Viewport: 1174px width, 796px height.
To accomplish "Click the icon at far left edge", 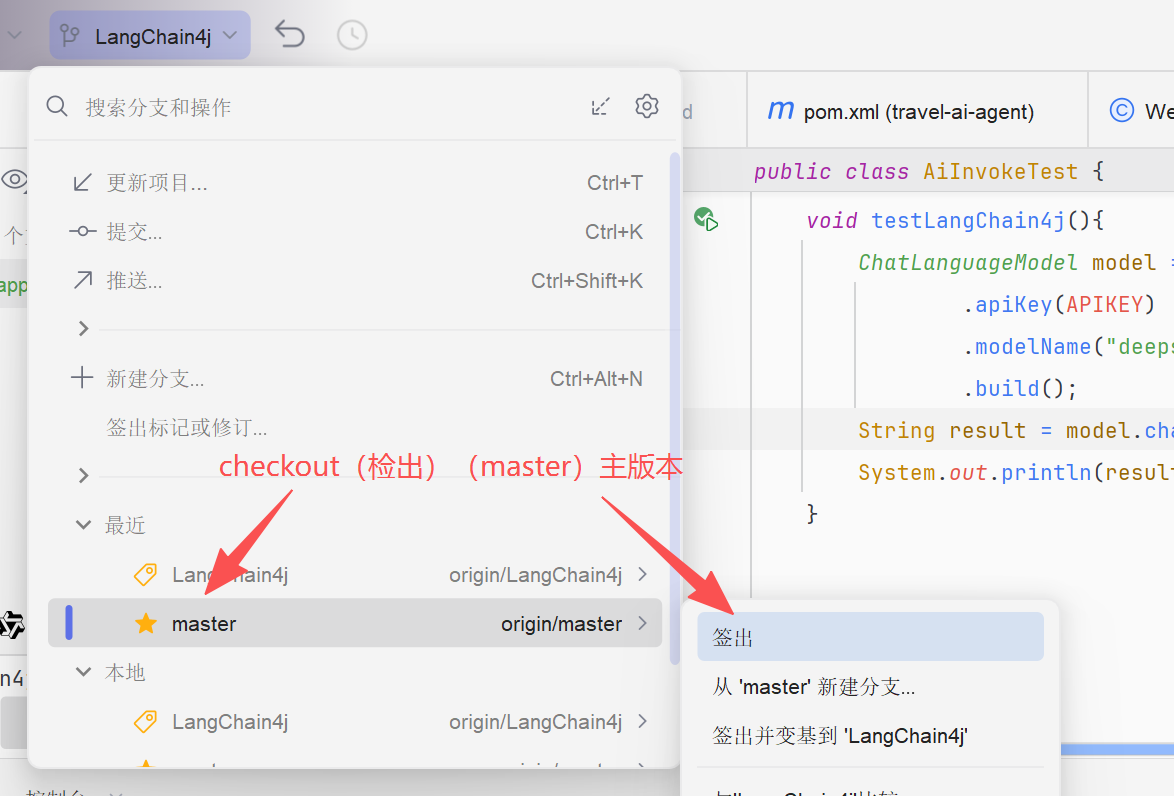I will (x=11, y=624).
